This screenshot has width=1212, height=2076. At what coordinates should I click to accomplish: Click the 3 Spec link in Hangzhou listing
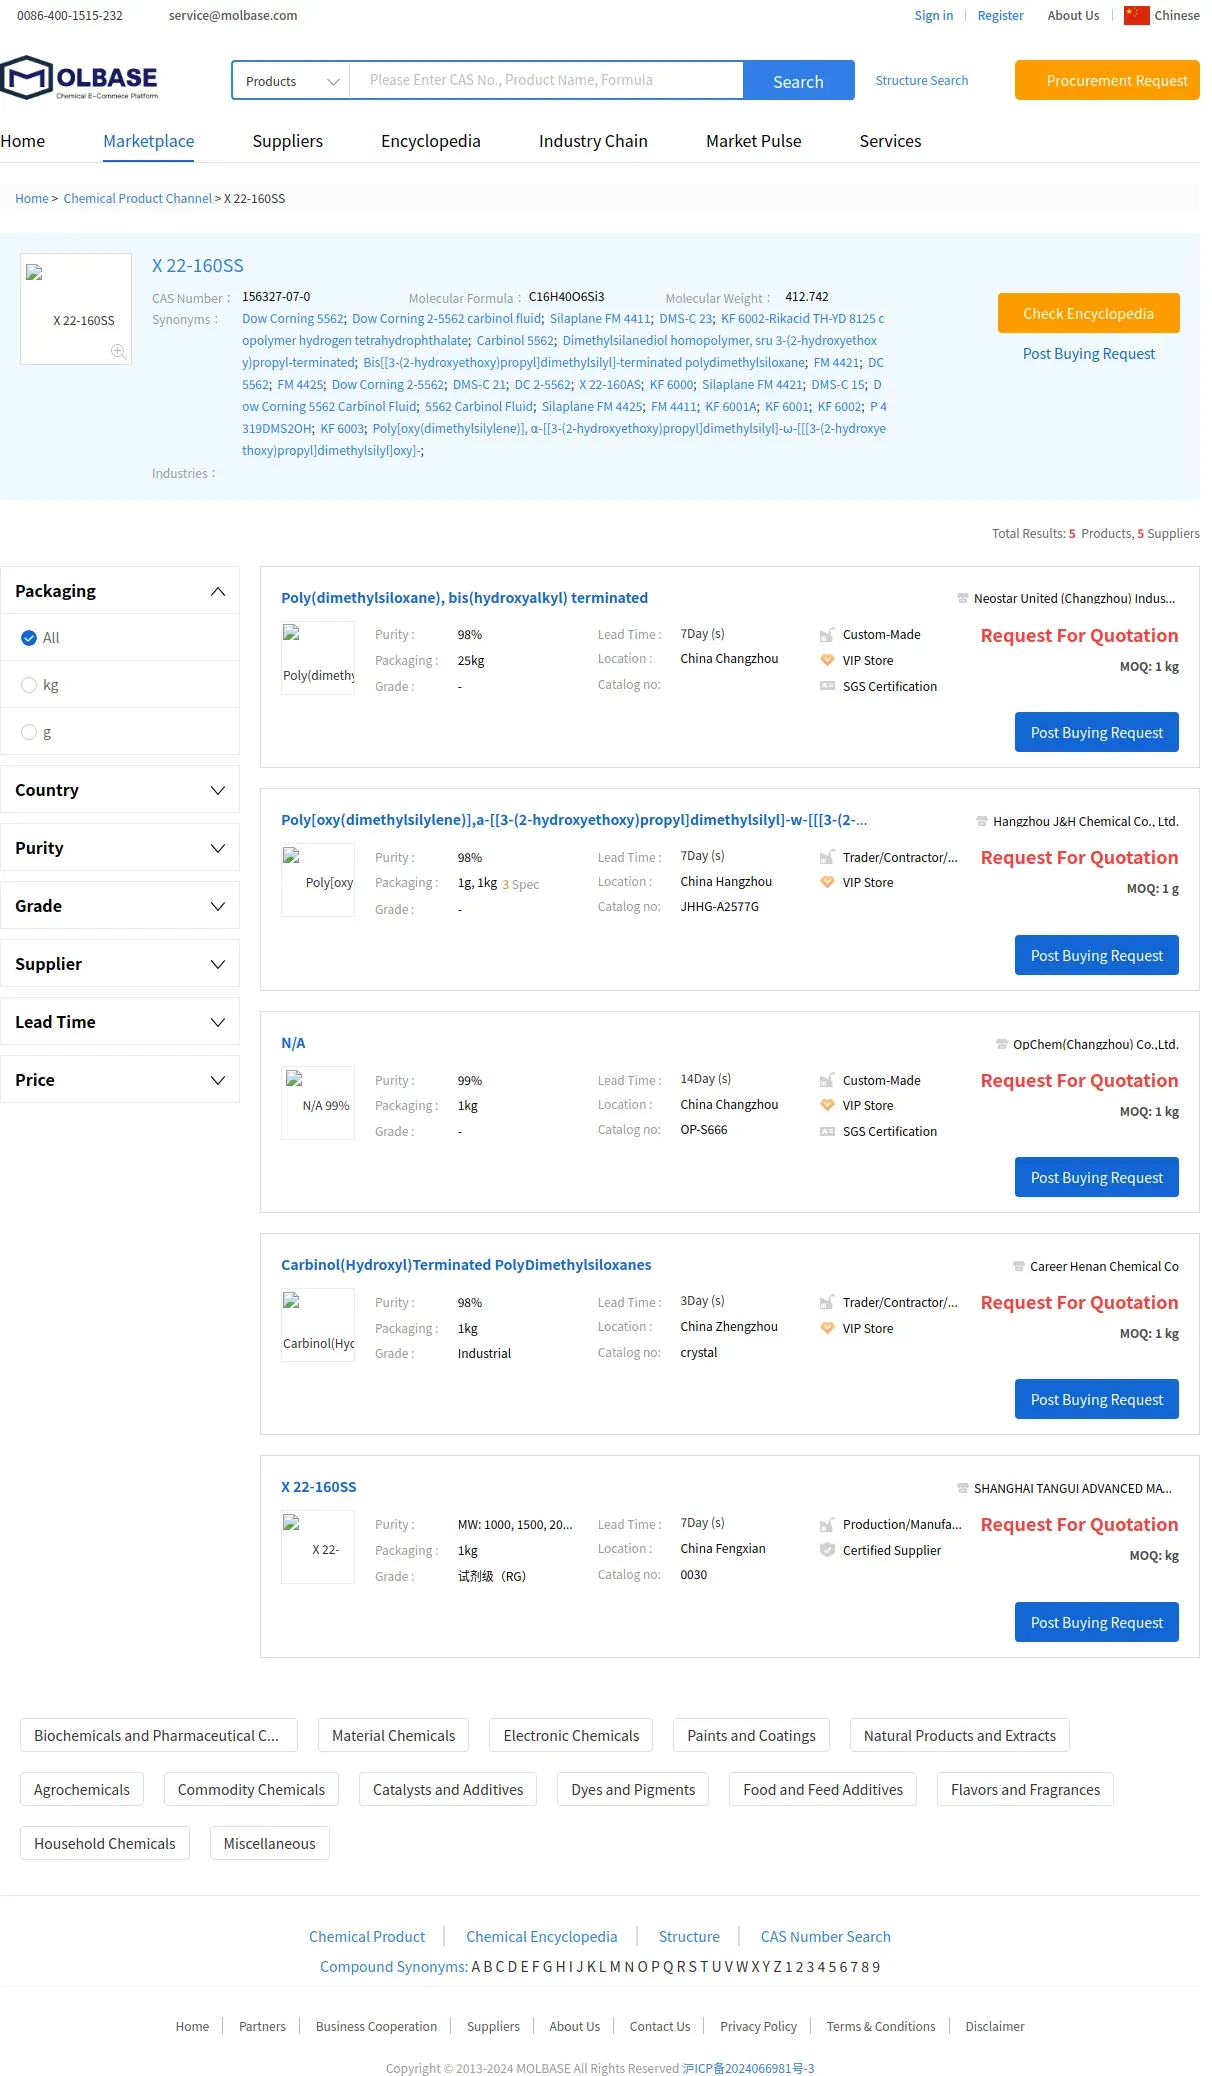point(520,884)
